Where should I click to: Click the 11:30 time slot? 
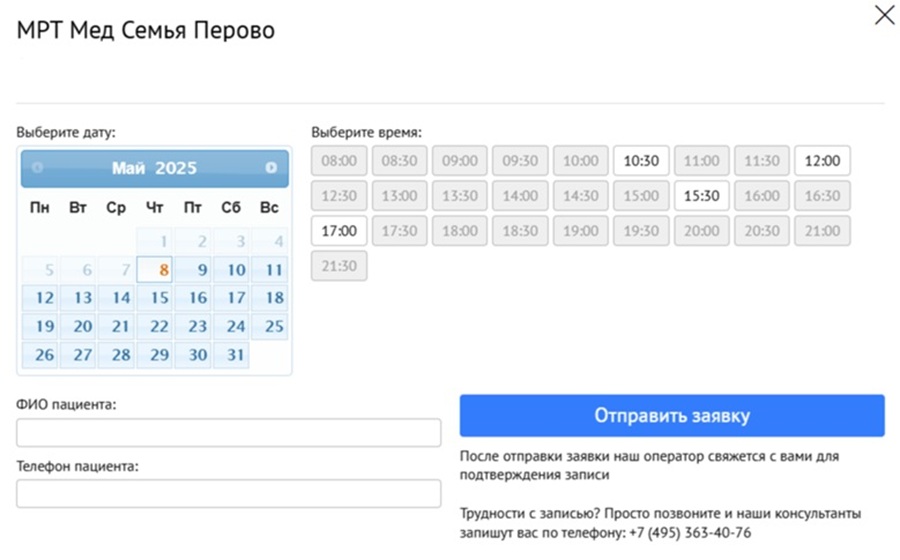762,161
